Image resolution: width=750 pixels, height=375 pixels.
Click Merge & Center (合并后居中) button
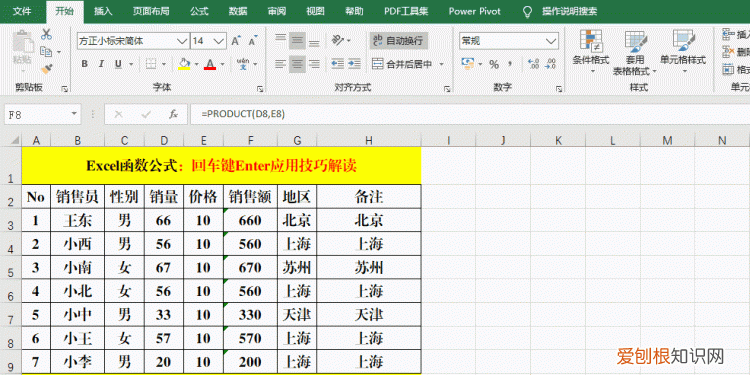tap(402, 64)
